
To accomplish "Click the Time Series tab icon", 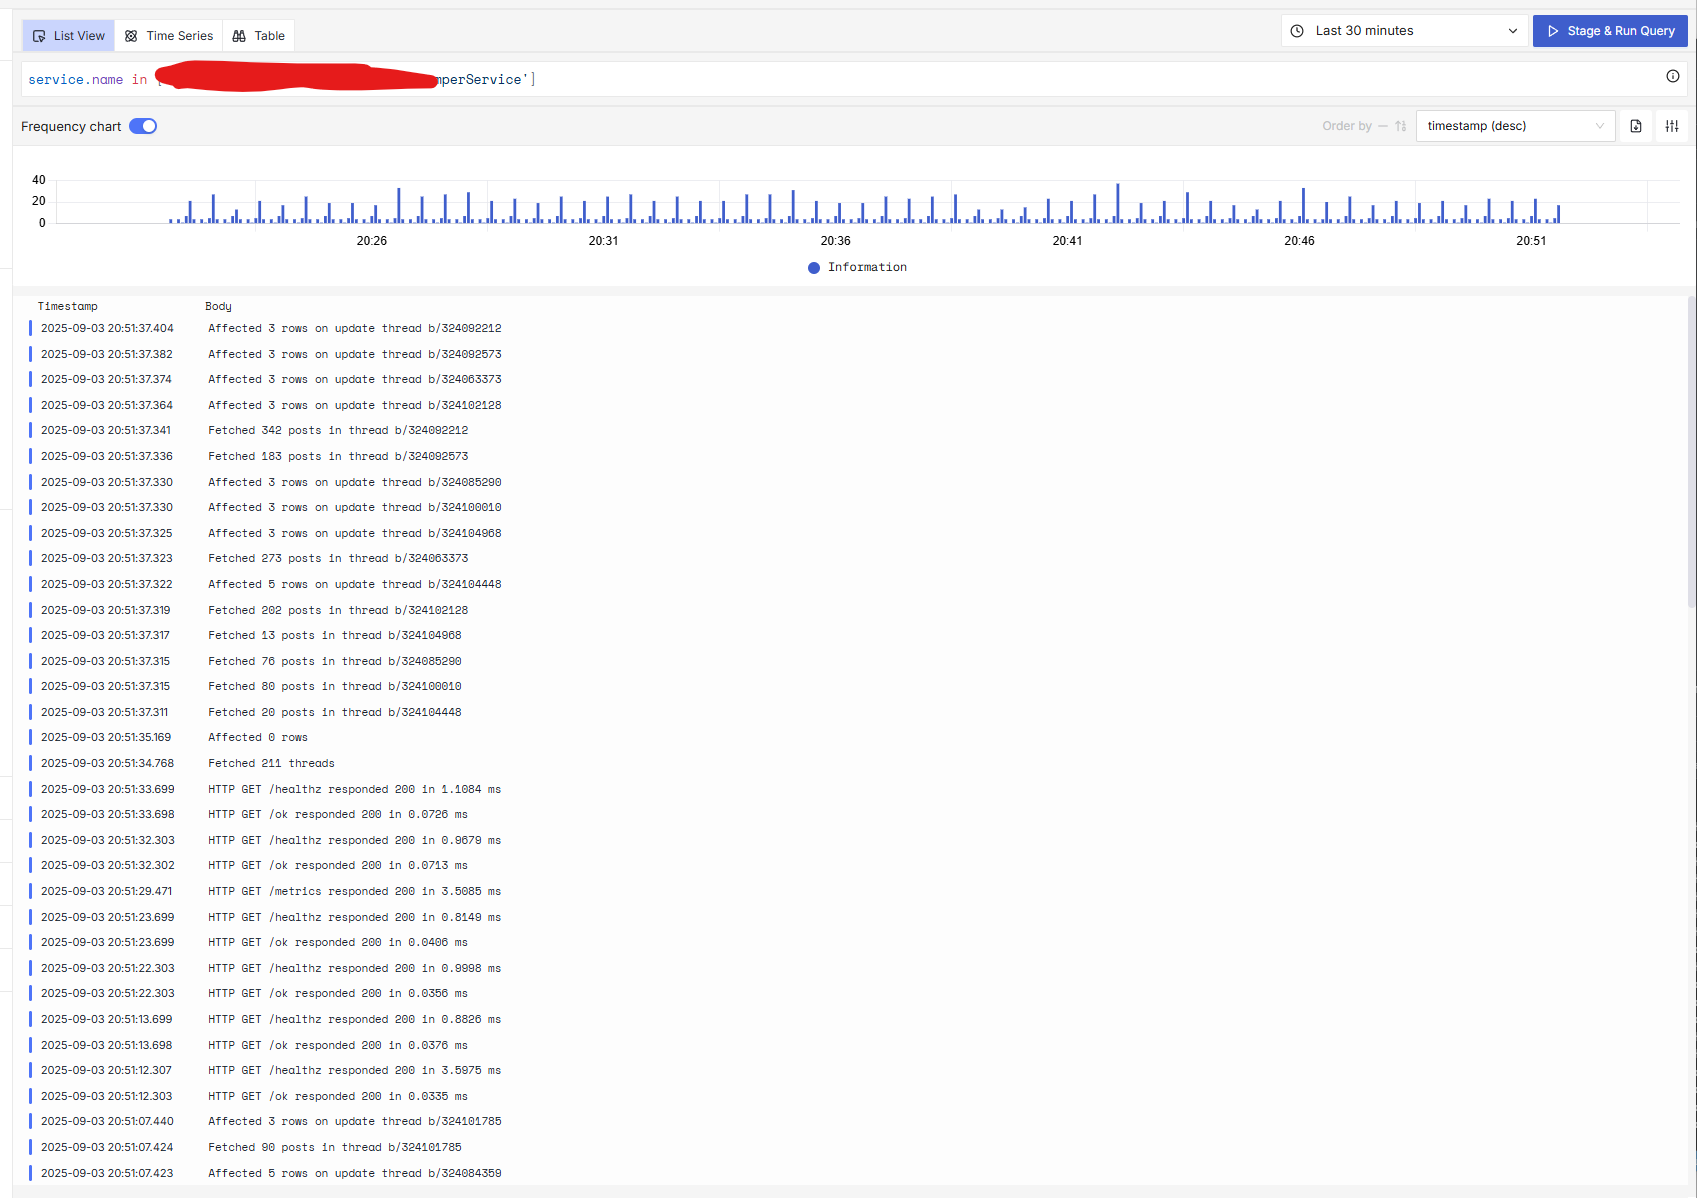I will pyautogui.click(x=131, y=36).
